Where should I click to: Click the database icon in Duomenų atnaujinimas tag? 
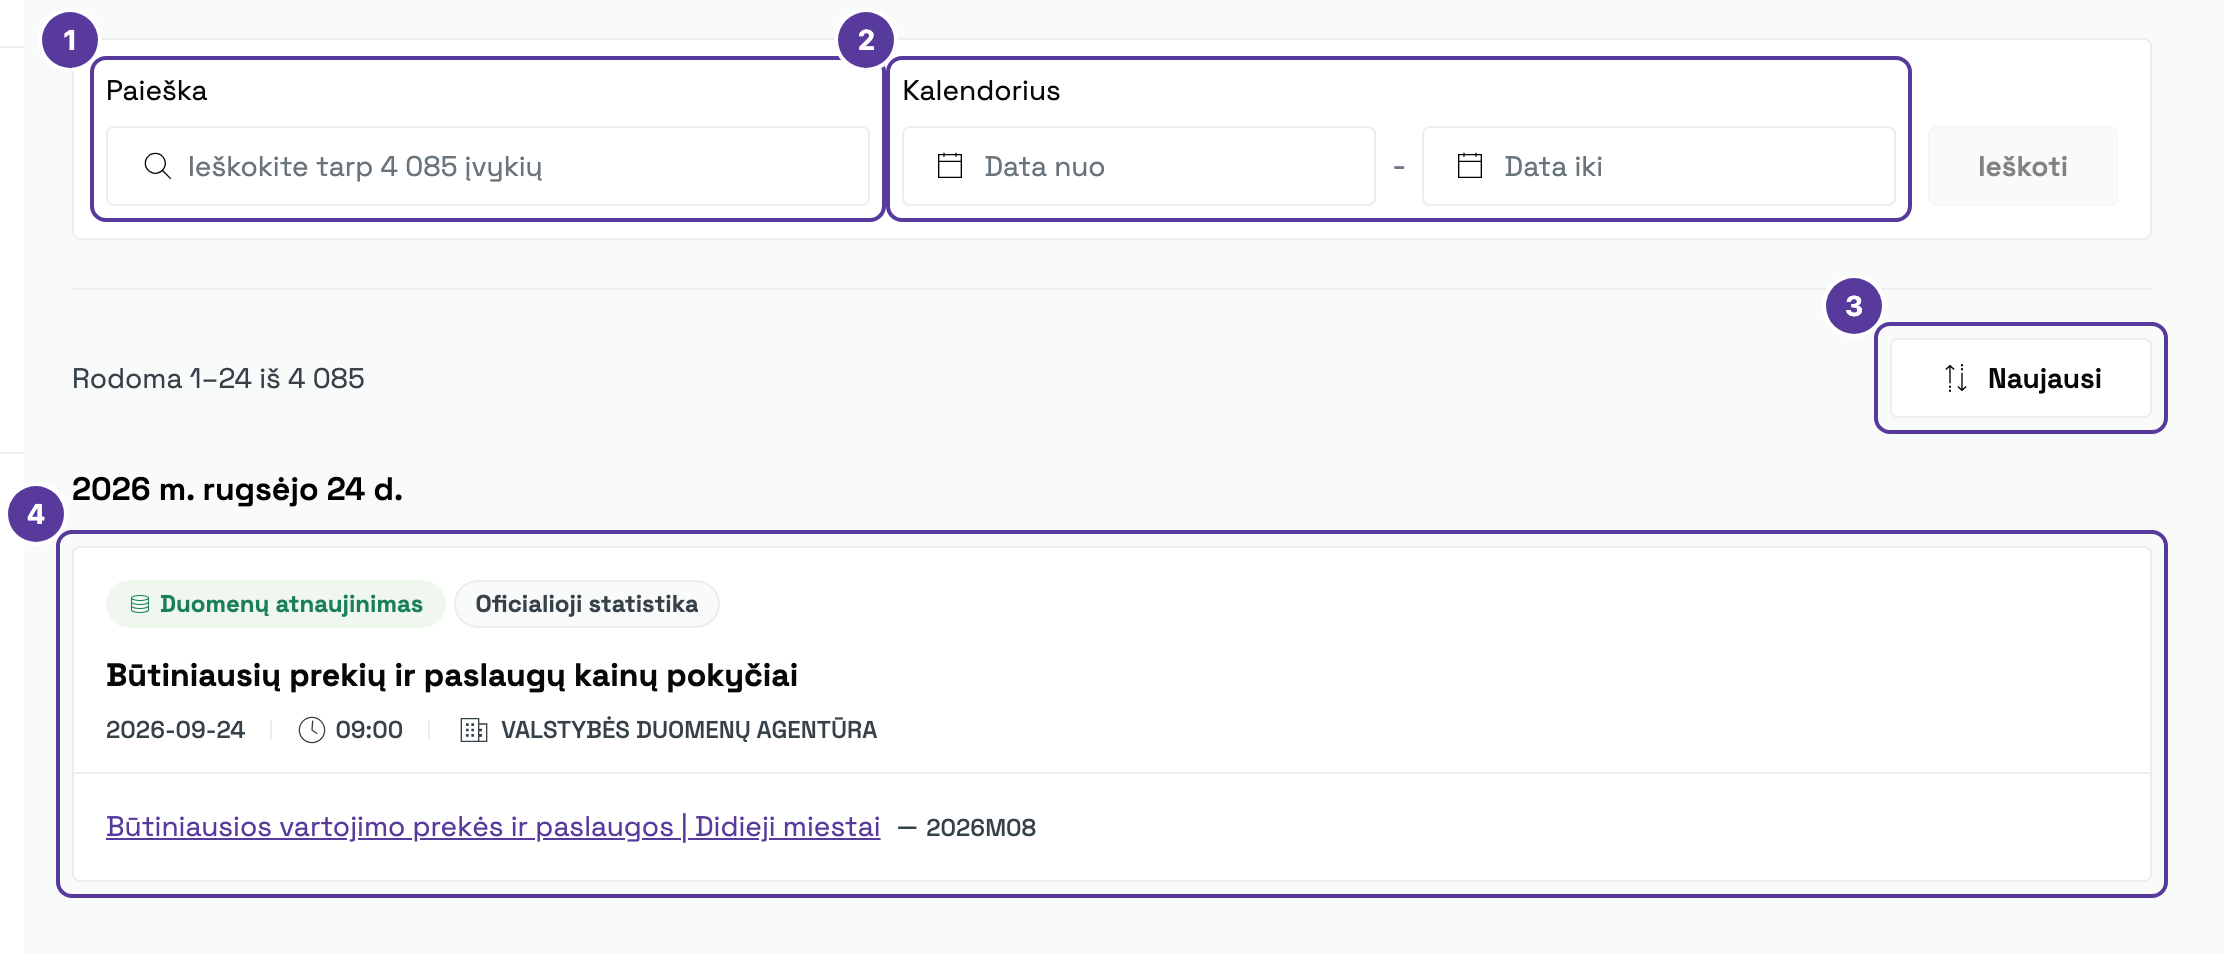click(x=140, y=604)
